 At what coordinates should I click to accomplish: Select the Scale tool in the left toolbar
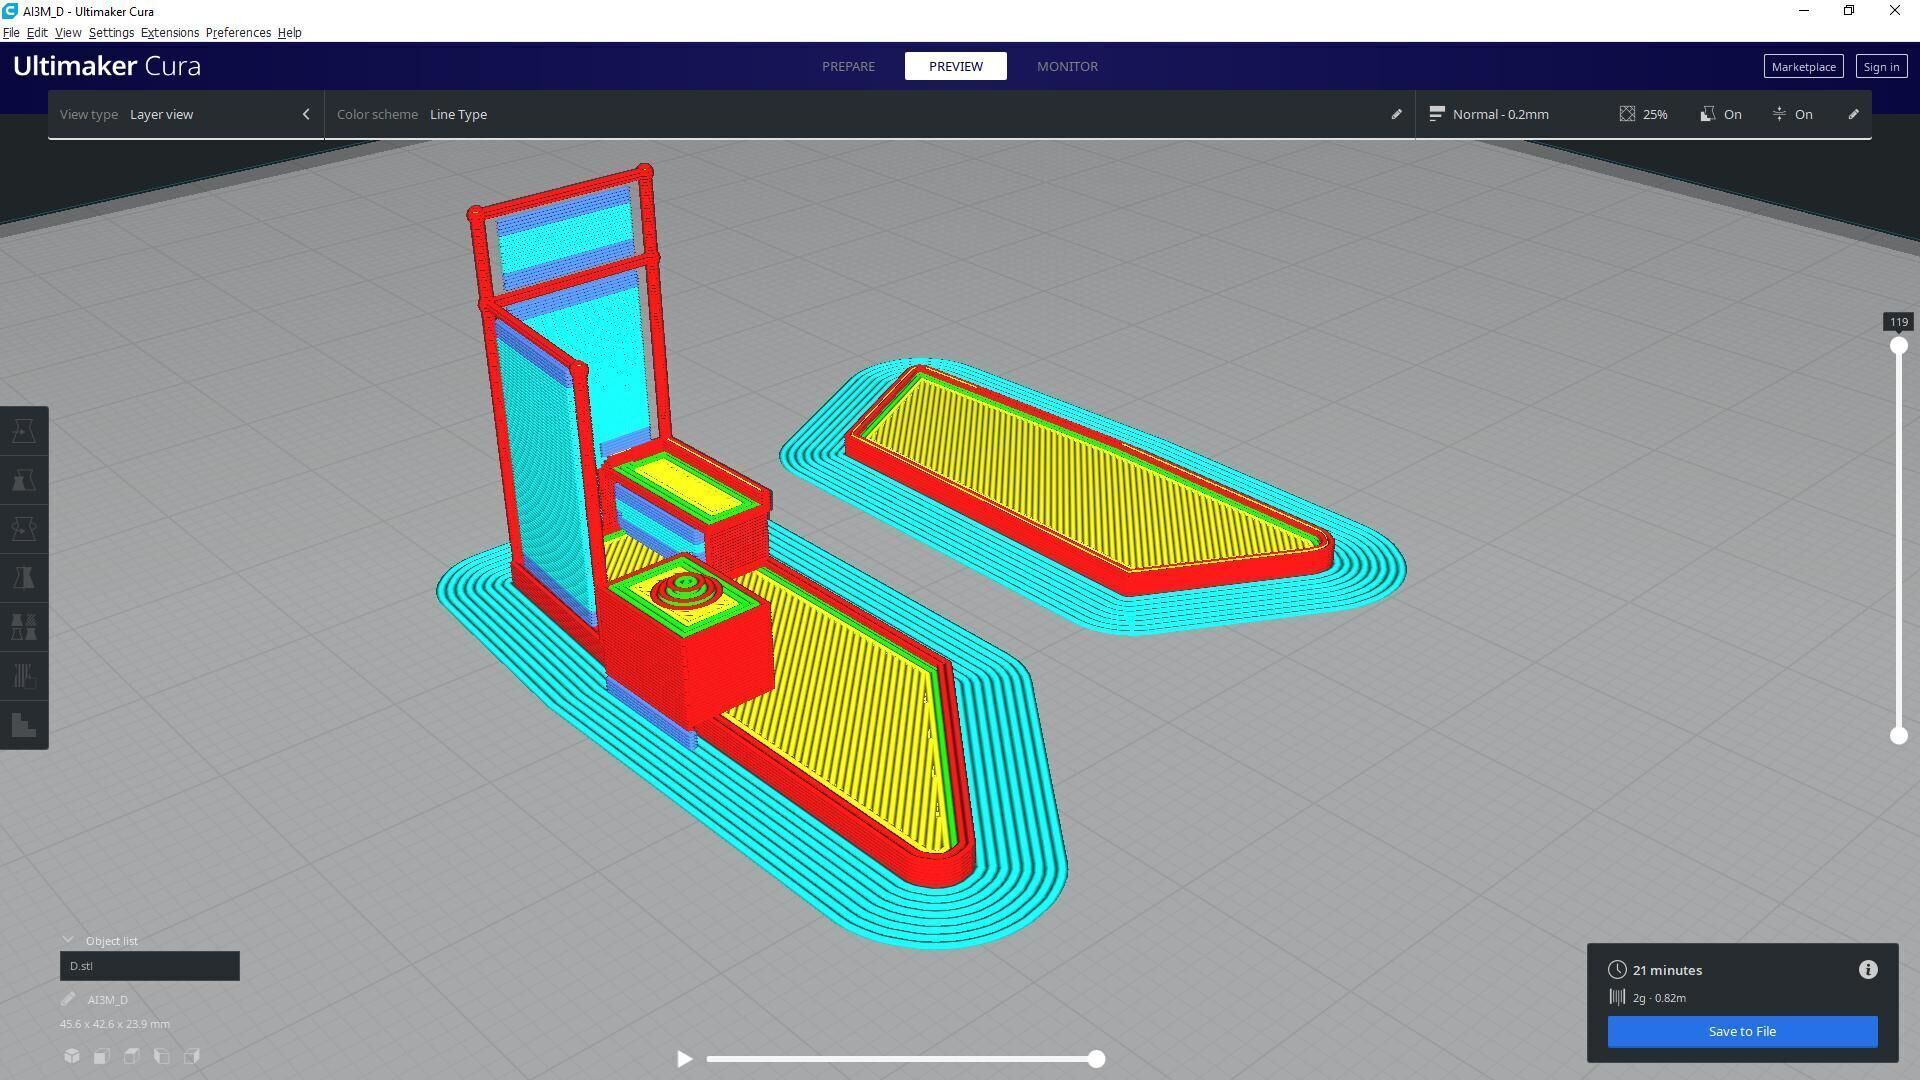coord(24,480)
